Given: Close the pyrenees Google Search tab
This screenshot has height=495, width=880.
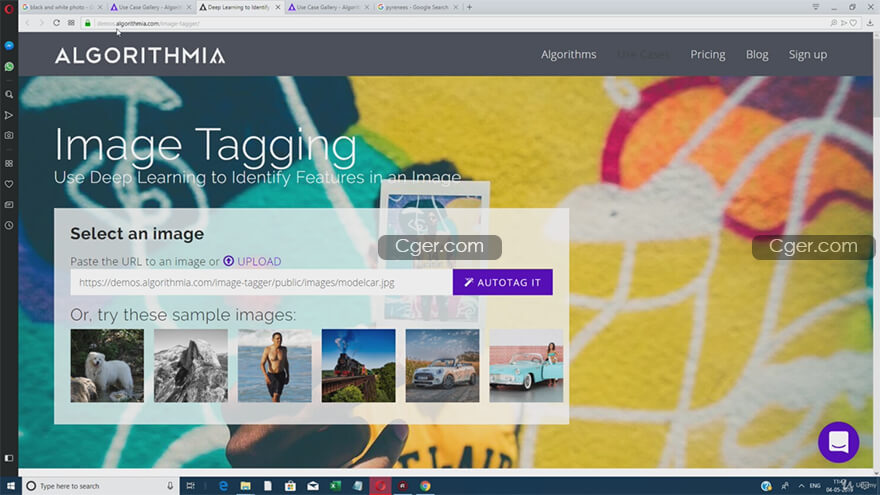Looking at the screenshot, I should [x=456, y=7].
